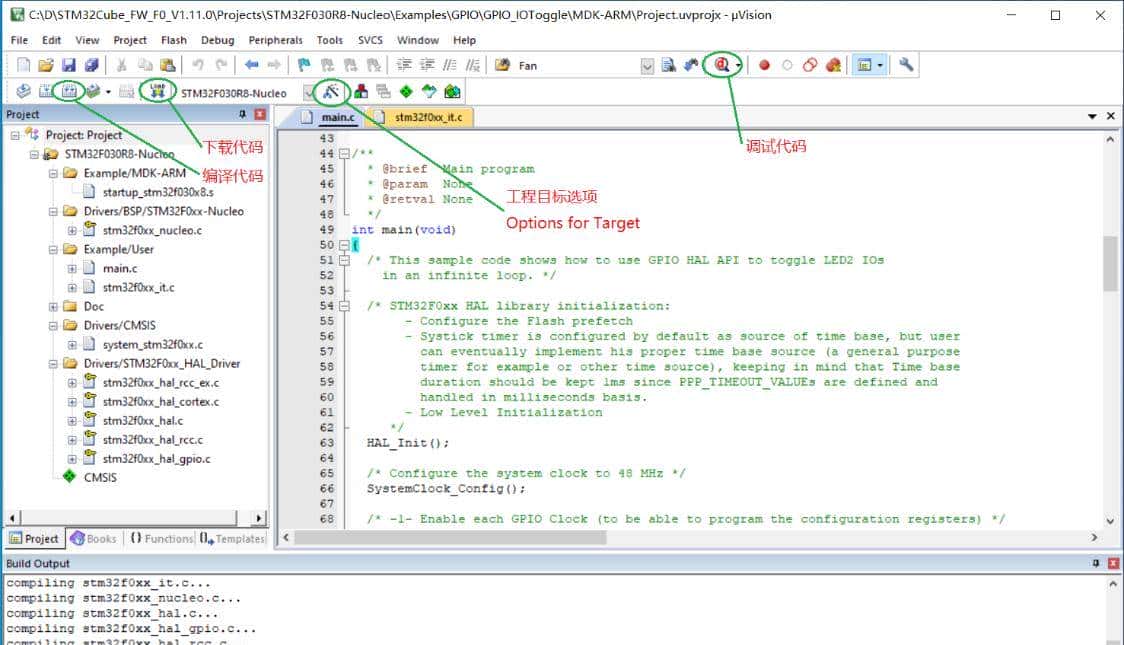Select stm32f0xx_hal_gpio.c in project tree

click(x=156, y=459)
